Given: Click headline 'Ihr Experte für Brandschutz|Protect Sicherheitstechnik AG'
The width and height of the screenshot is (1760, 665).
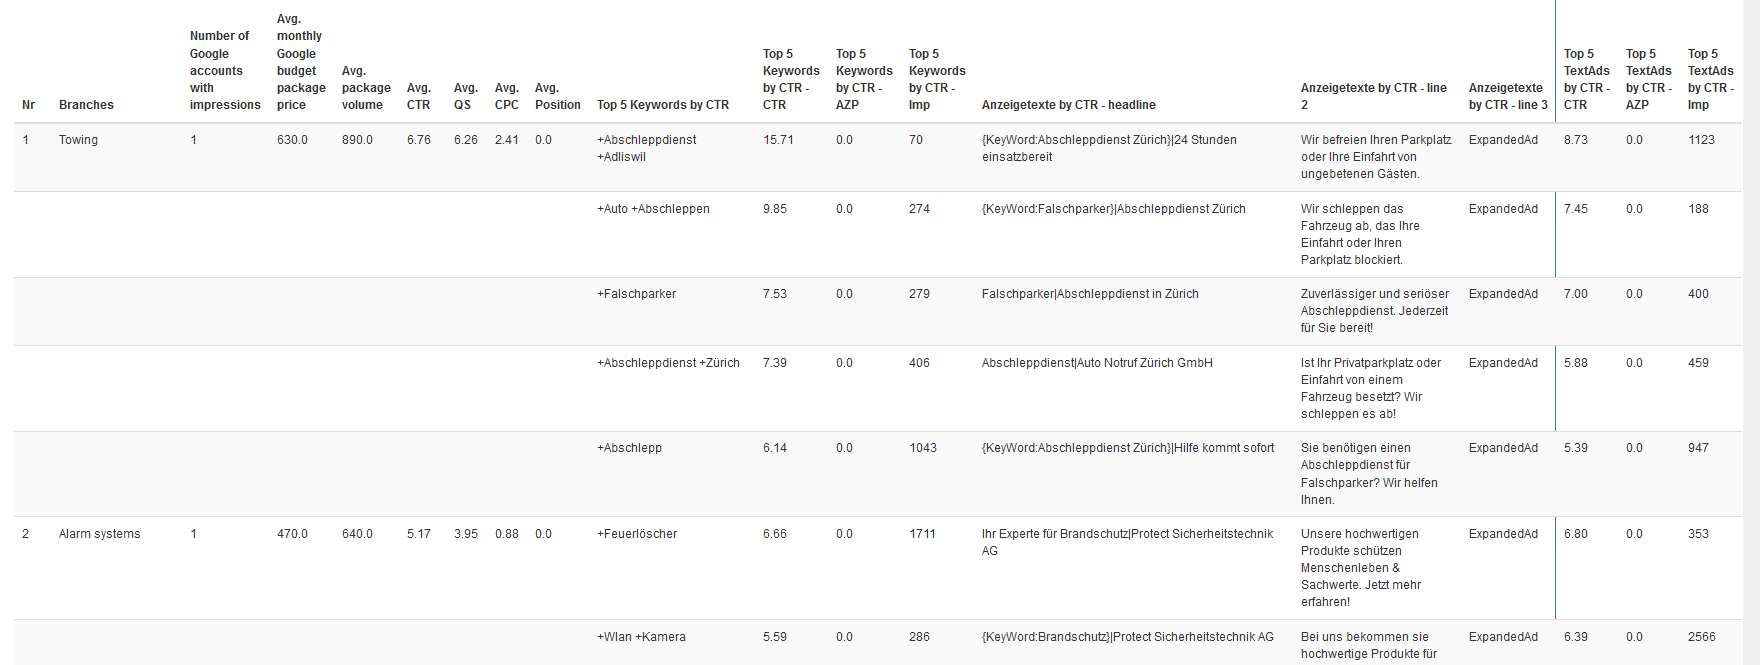Looking at the screenshot, I should pyautogui.click(x=1127, y=542).
